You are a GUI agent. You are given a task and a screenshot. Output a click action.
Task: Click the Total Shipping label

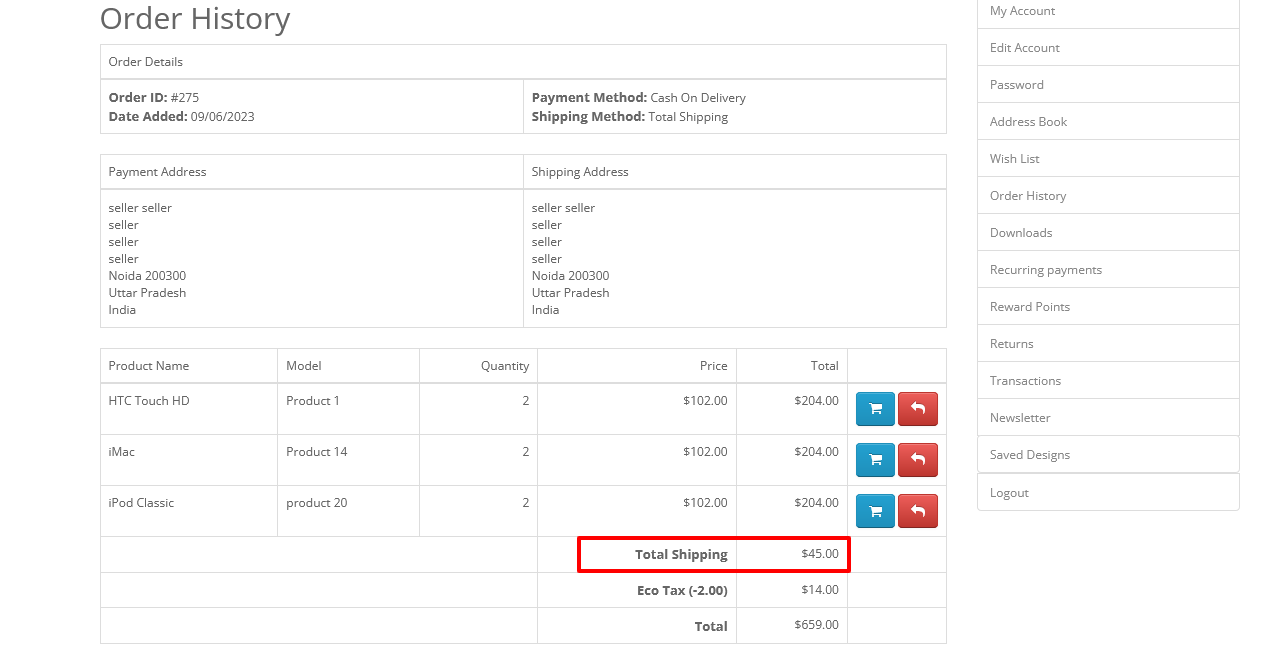[x=681, y=554]
